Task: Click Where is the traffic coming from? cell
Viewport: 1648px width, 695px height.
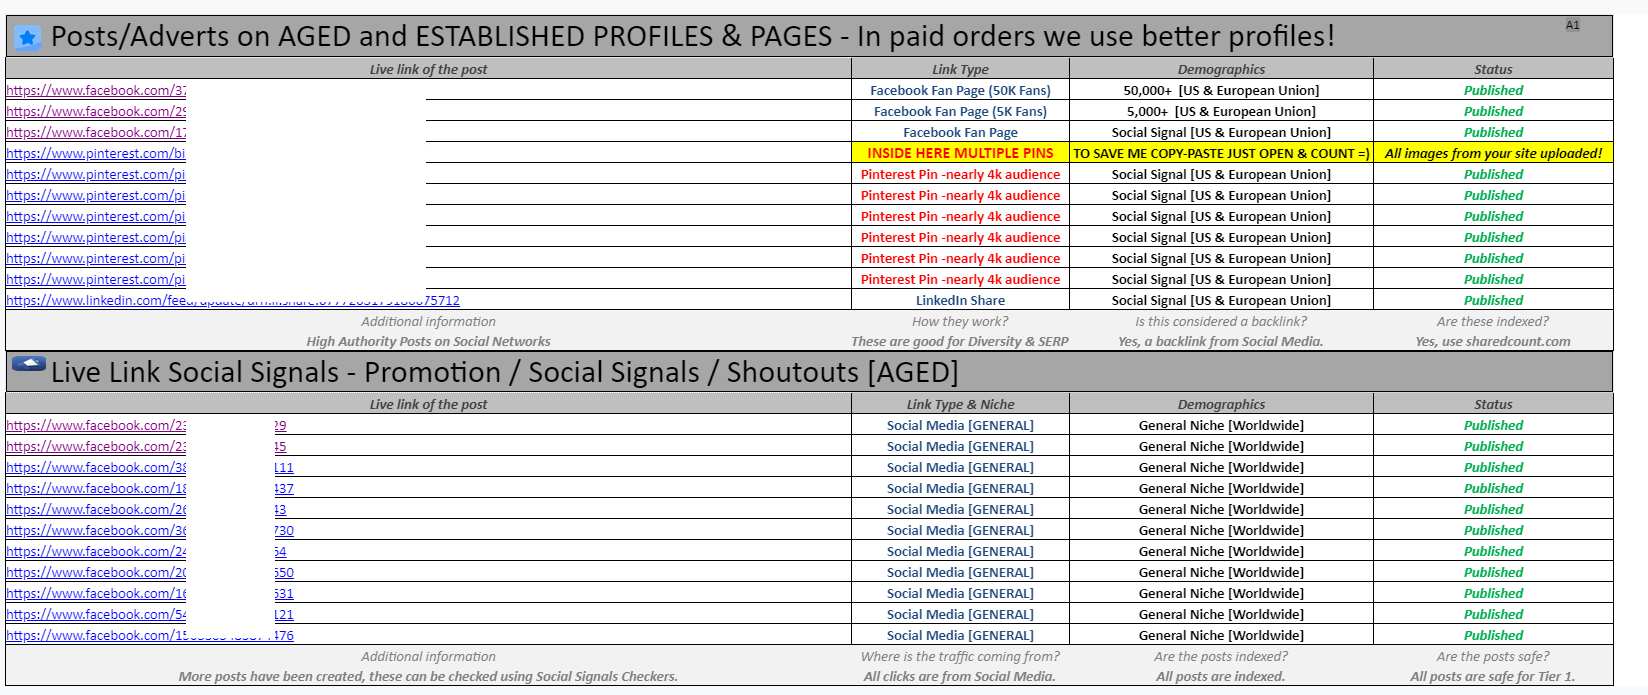Action: coord(960,656)
